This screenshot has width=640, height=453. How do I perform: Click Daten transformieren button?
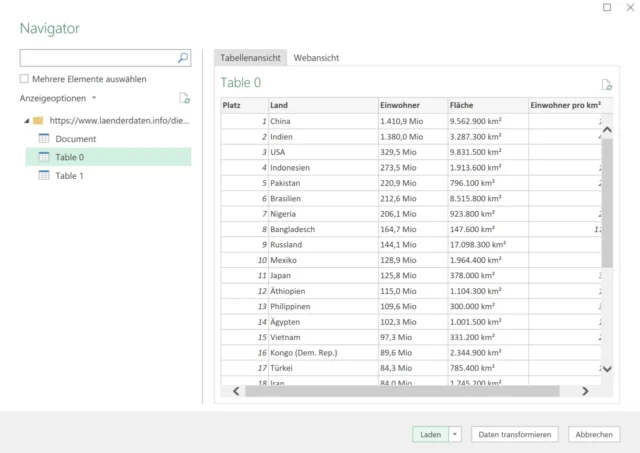515,434
